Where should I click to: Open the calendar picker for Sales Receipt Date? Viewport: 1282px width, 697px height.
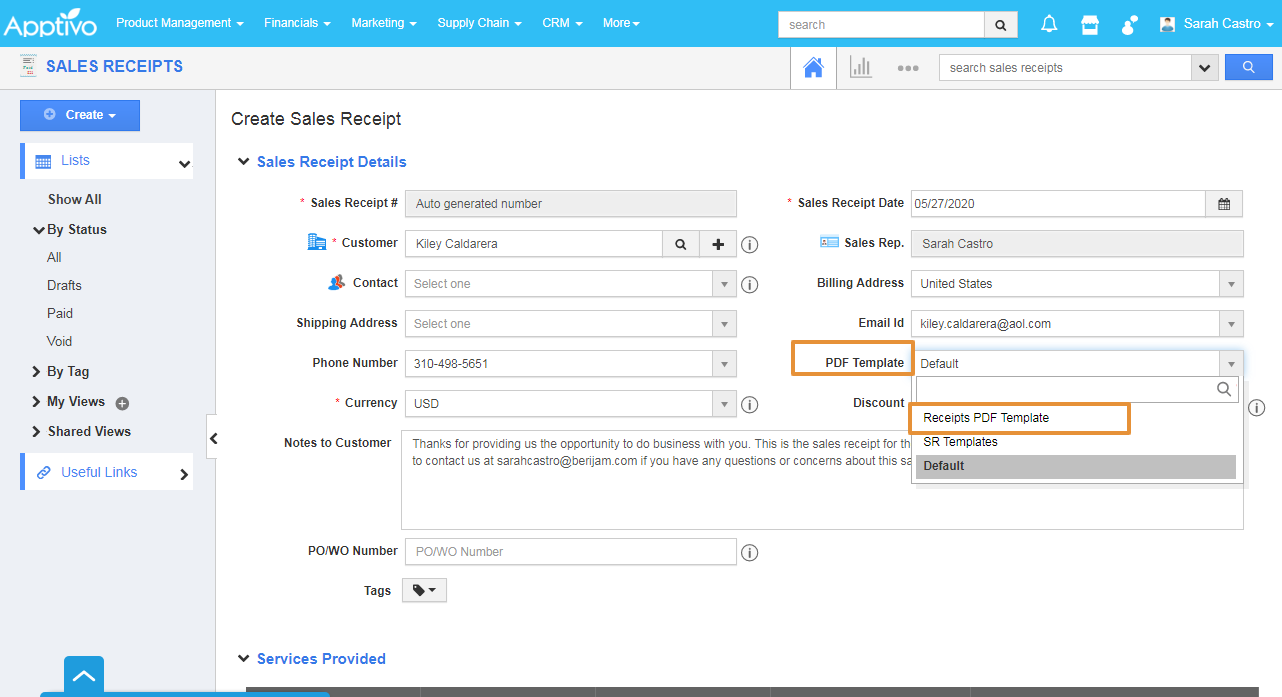pos(1224,203)
